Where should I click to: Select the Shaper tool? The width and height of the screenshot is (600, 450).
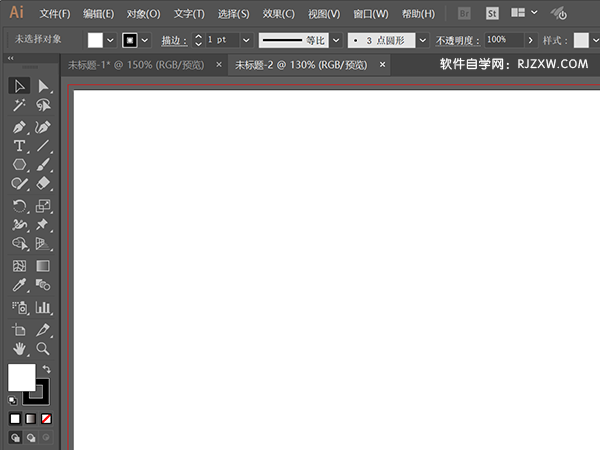[x=19, y=183]
